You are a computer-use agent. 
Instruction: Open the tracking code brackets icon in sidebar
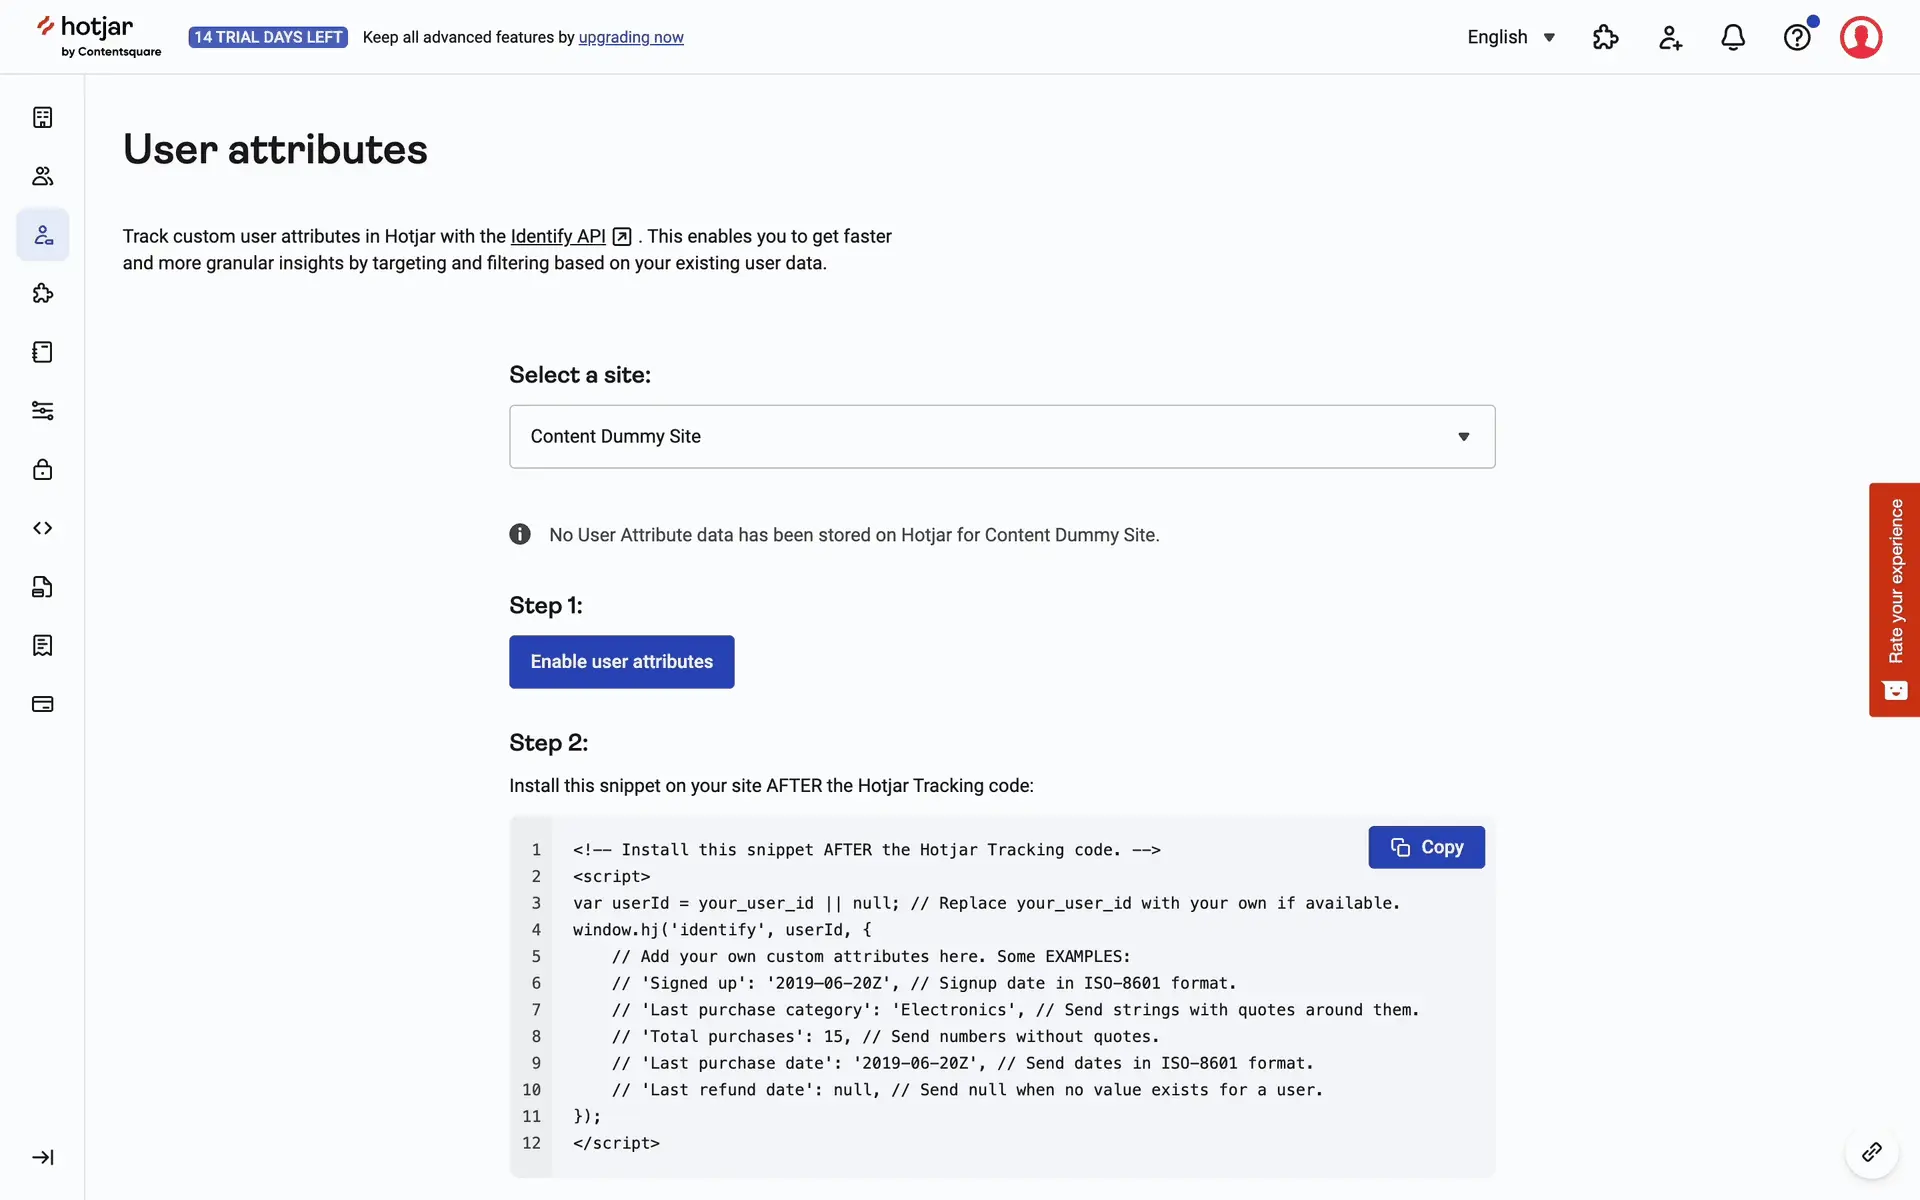pyautogui.click(x=42, y=528)
